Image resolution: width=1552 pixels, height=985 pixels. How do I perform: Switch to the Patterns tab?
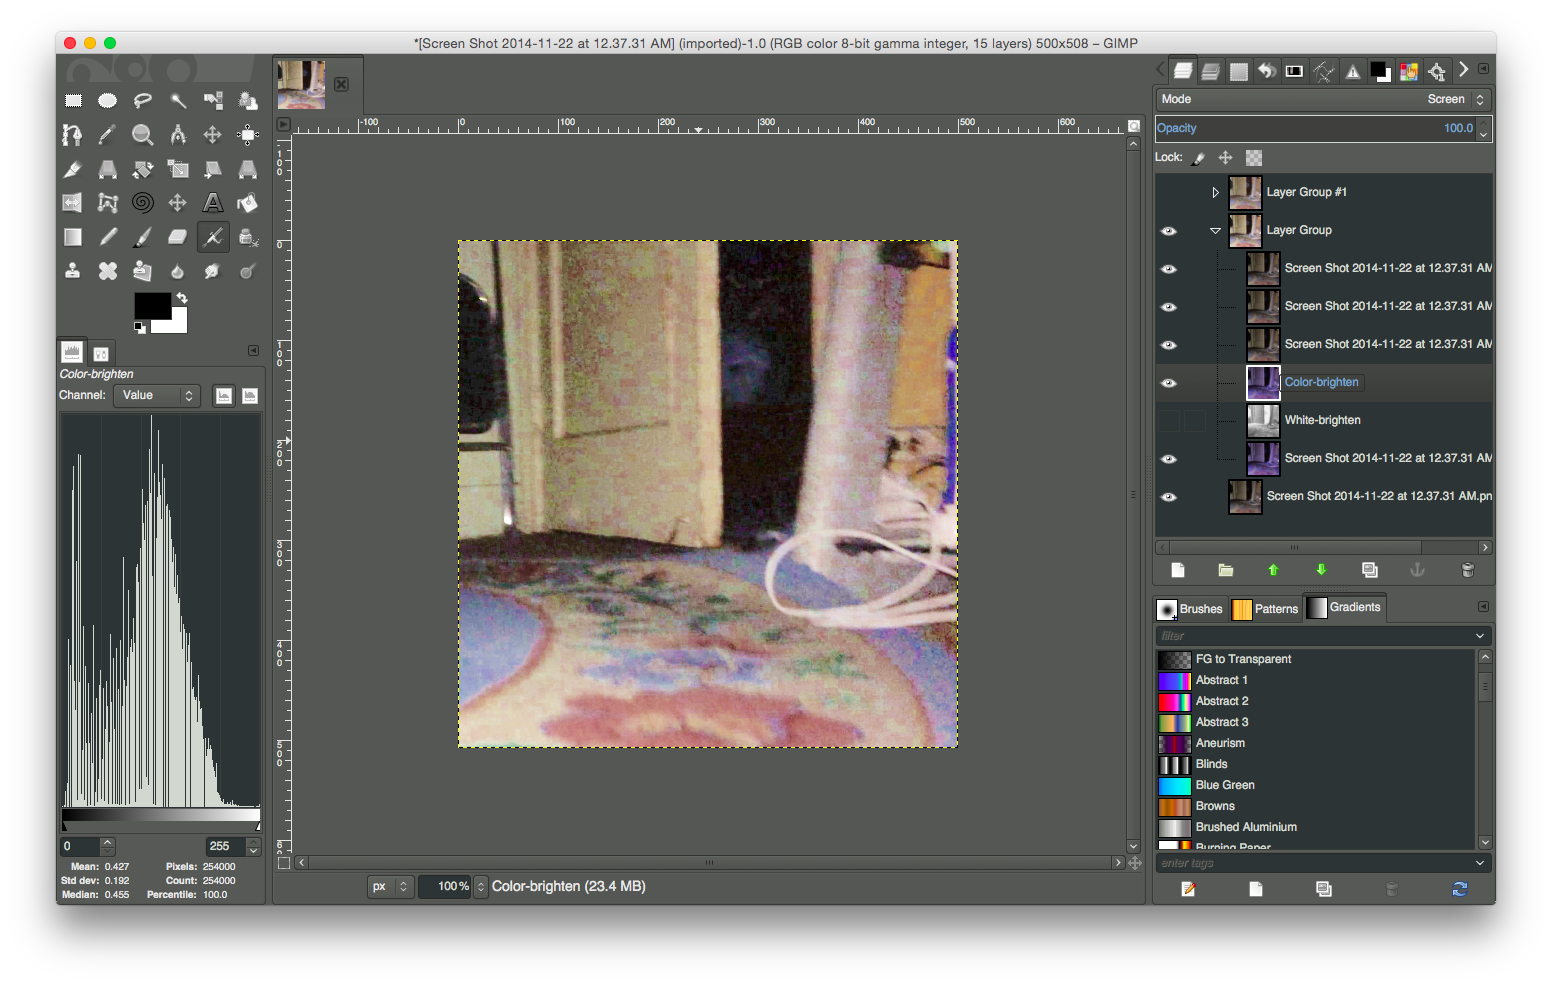[x=1265, y=609]
